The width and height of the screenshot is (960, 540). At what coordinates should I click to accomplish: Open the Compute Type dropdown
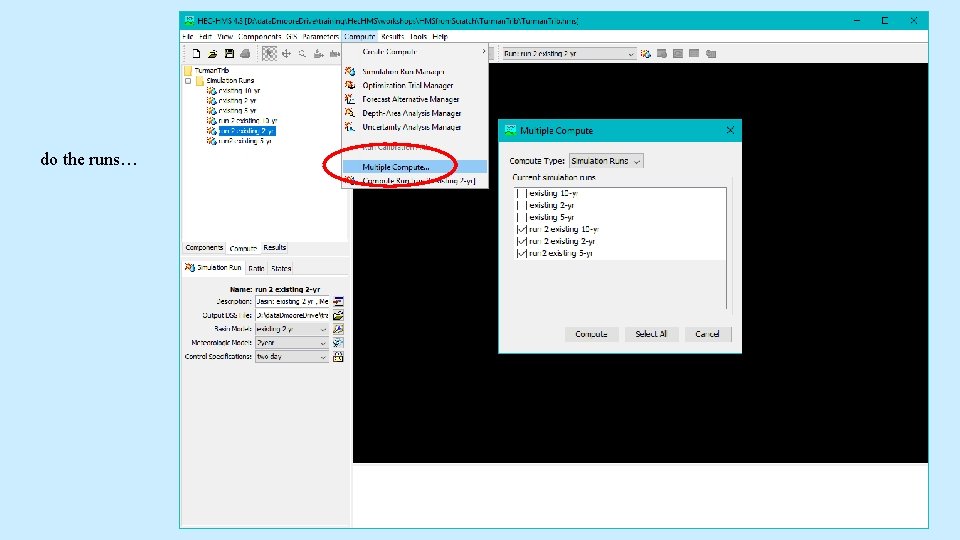[x=606, y=161]
